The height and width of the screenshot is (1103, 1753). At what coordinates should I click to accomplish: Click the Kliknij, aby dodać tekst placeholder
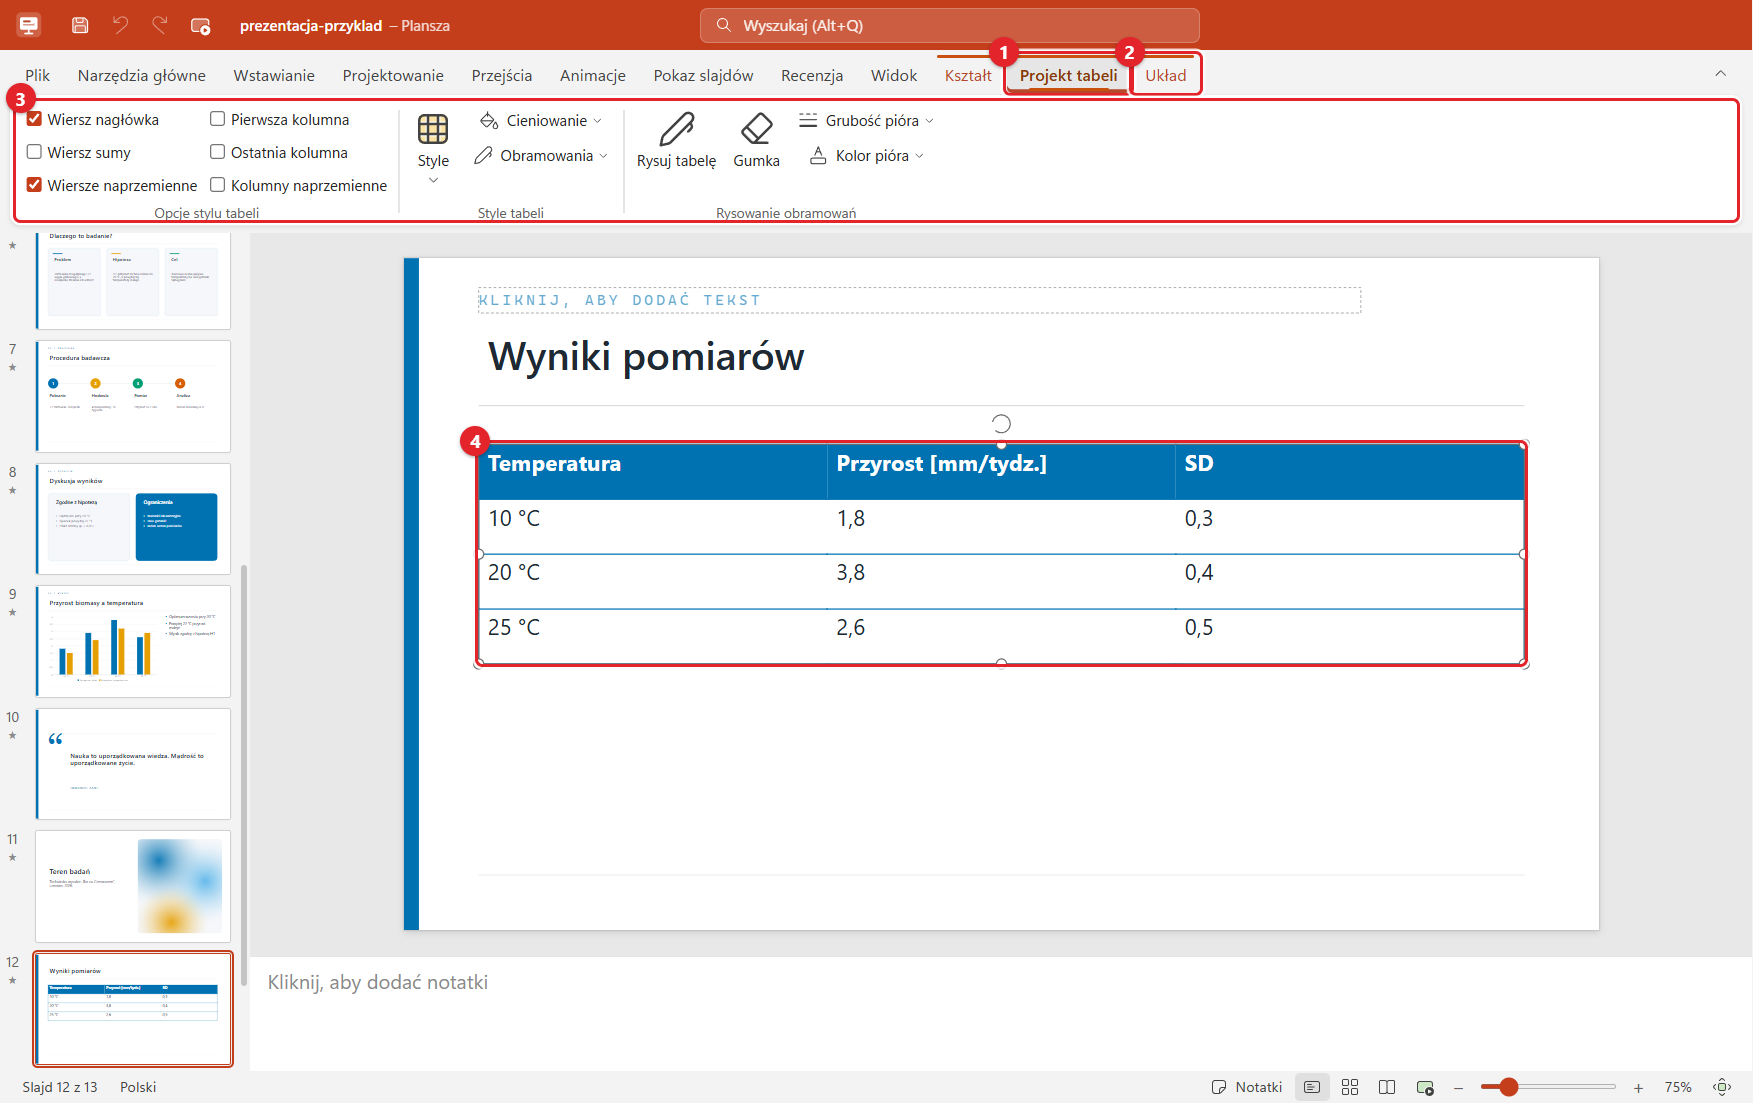919,300
